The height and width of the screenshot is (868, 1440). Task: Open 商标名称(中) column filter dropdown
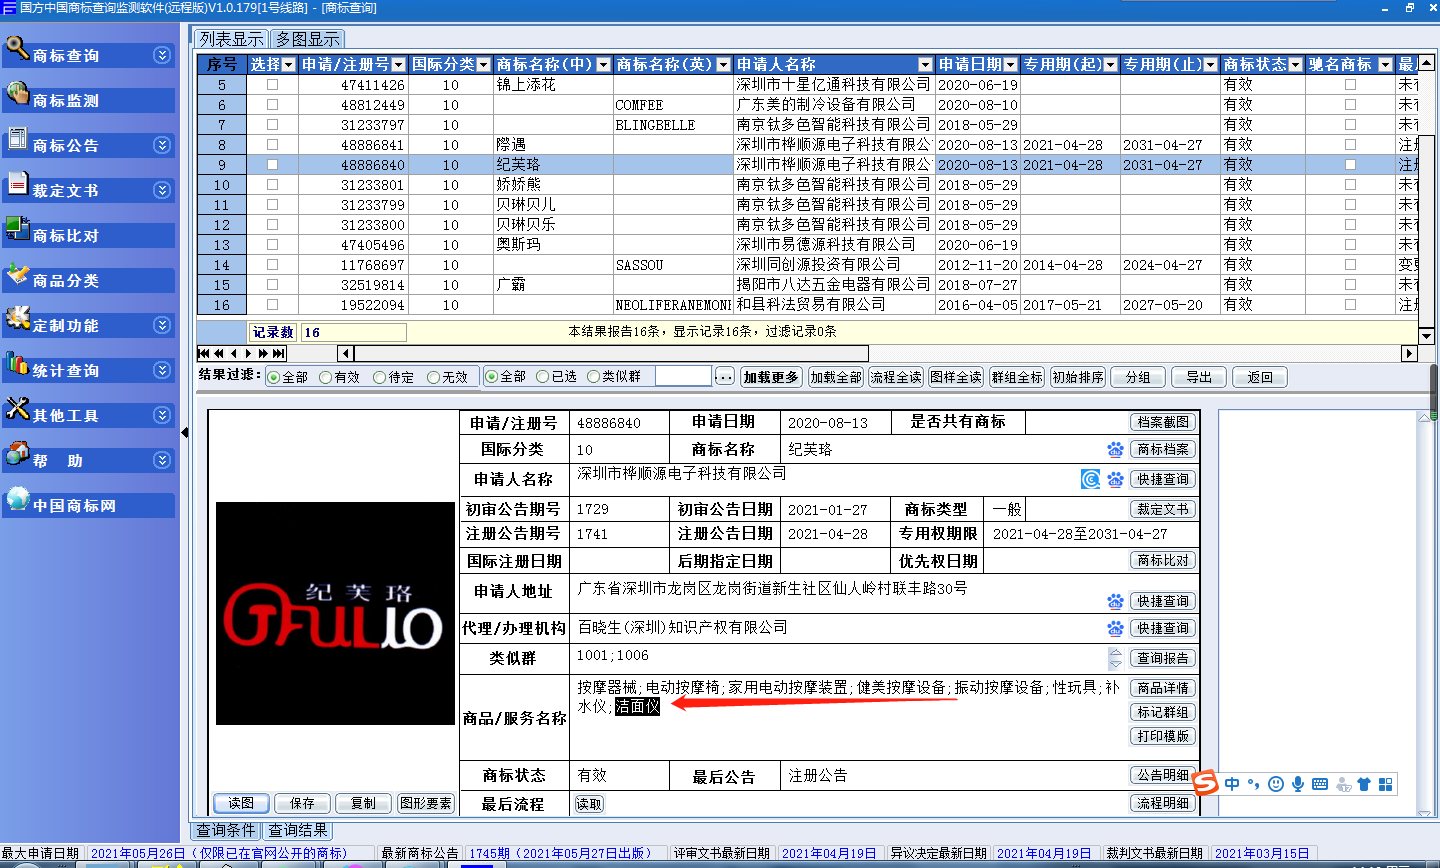603,65
